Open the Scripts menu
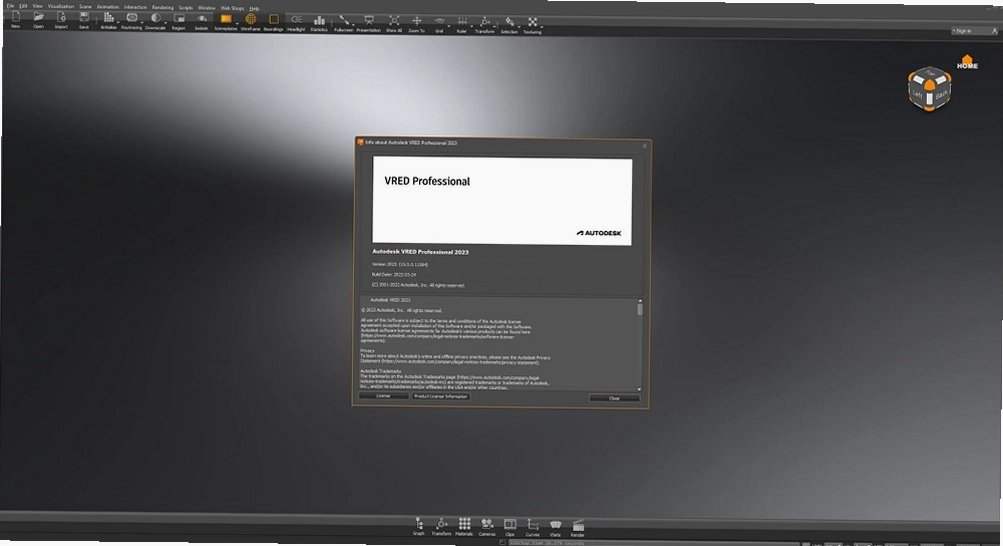 (186, 8)
